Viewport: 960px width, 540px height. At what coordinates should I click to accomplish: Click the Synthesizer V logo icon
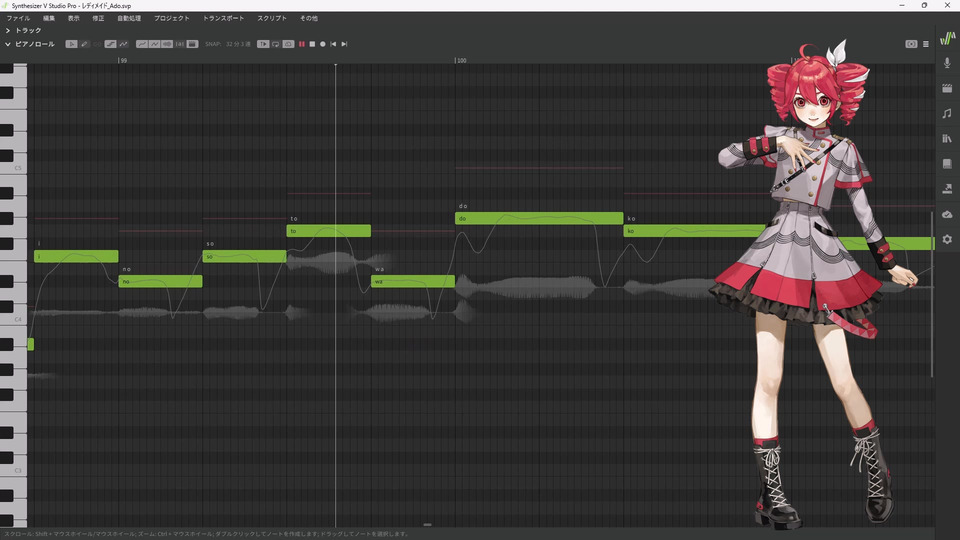pyautogui.click(x=947, y=38)
